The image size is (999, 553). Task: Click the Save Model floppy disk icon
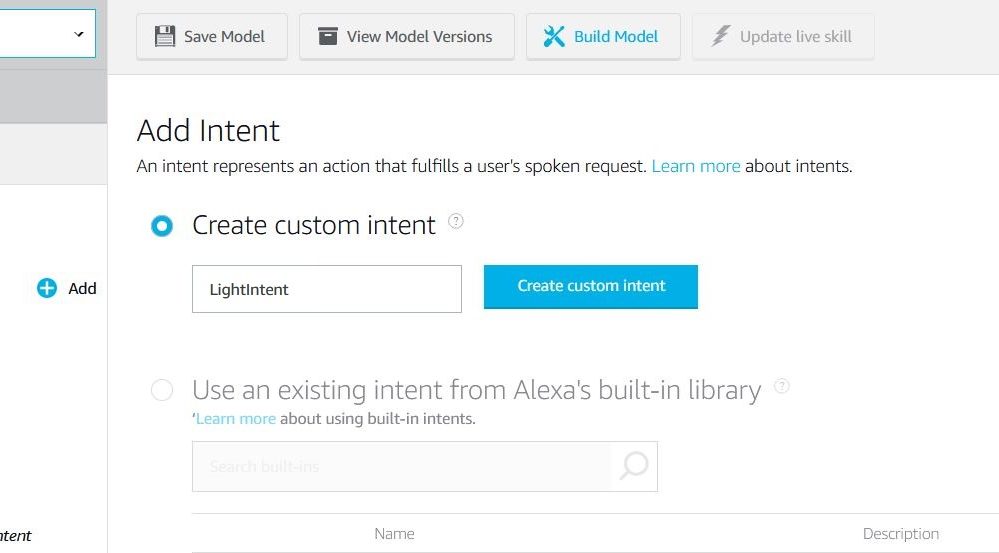pyautogui.click(x=164, y=36)
